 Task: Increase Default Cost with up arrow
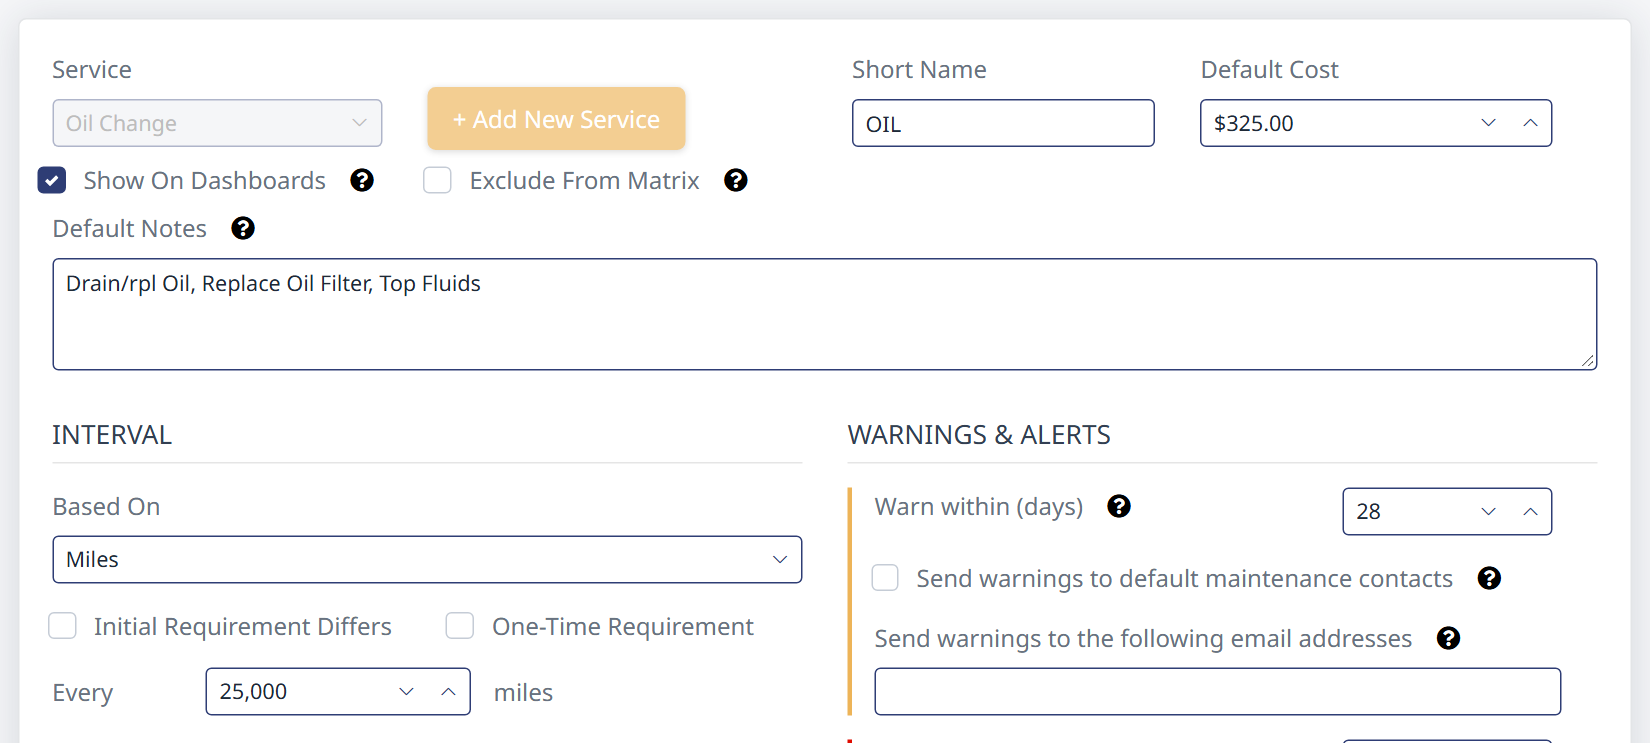pyautogui.click(x=1530, y=123)
